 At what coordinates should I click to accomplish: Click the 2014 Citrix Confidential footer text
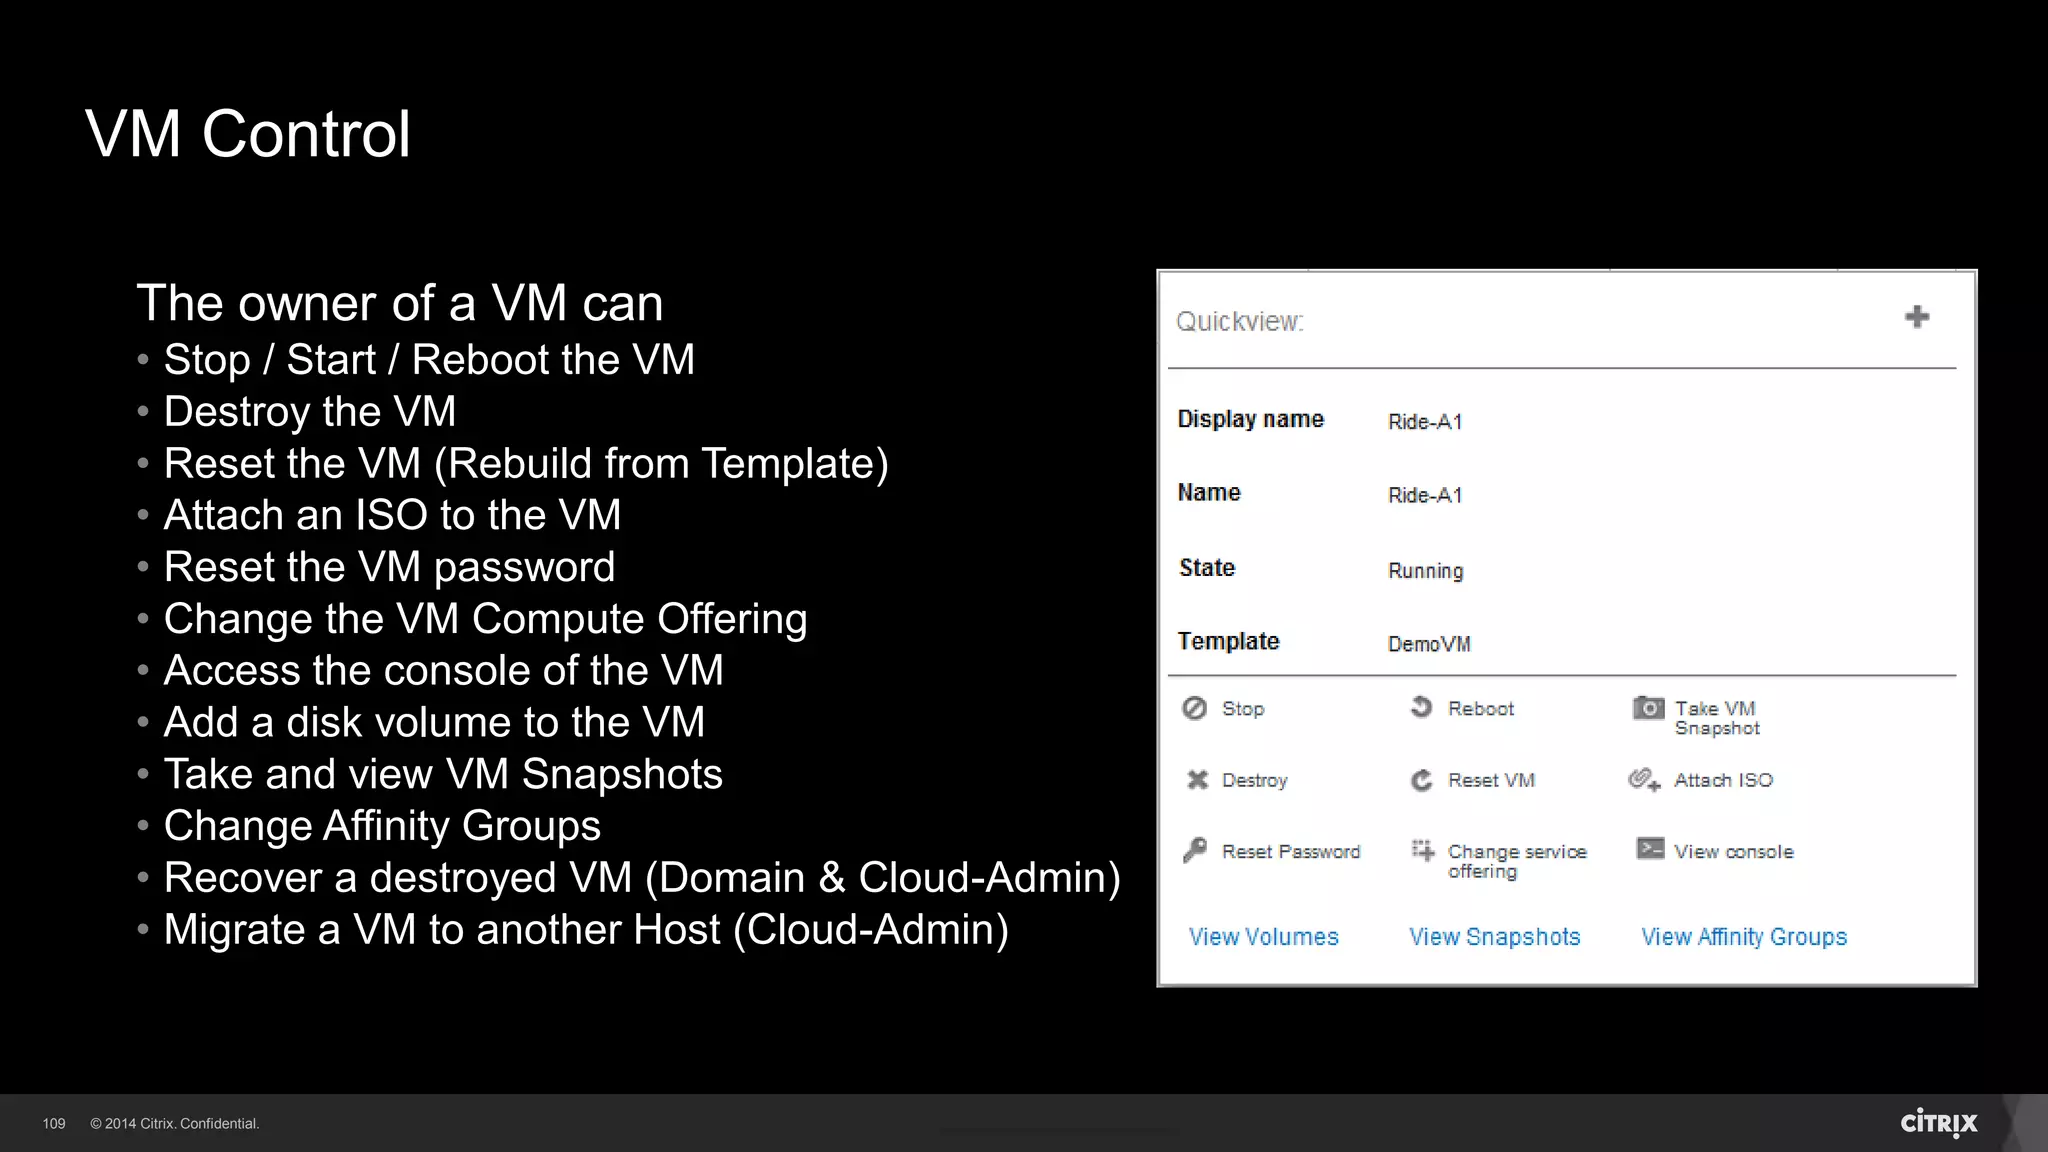click(x=174, y=1124)
